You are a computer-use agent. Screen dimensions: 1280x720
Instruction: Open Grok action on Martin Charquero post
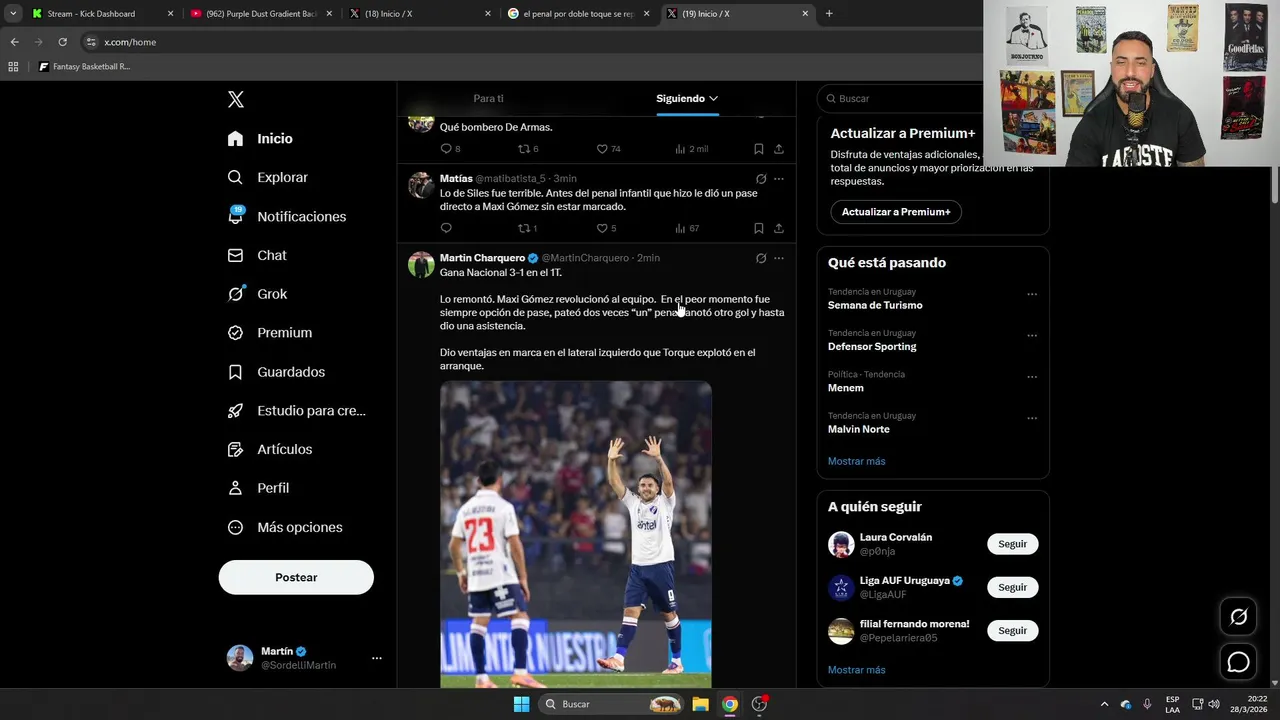pos(761,258)
